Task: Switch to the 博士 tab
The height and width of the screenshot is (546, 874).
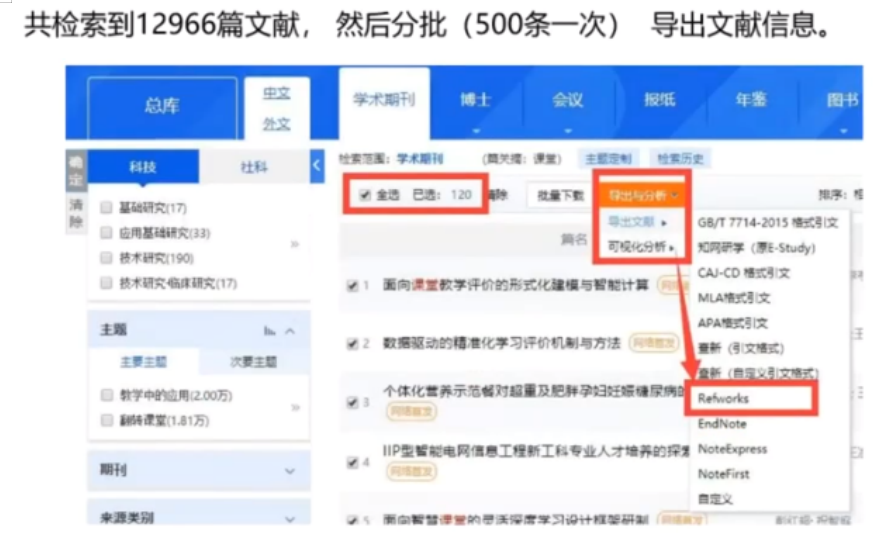Action: (475, 100)
